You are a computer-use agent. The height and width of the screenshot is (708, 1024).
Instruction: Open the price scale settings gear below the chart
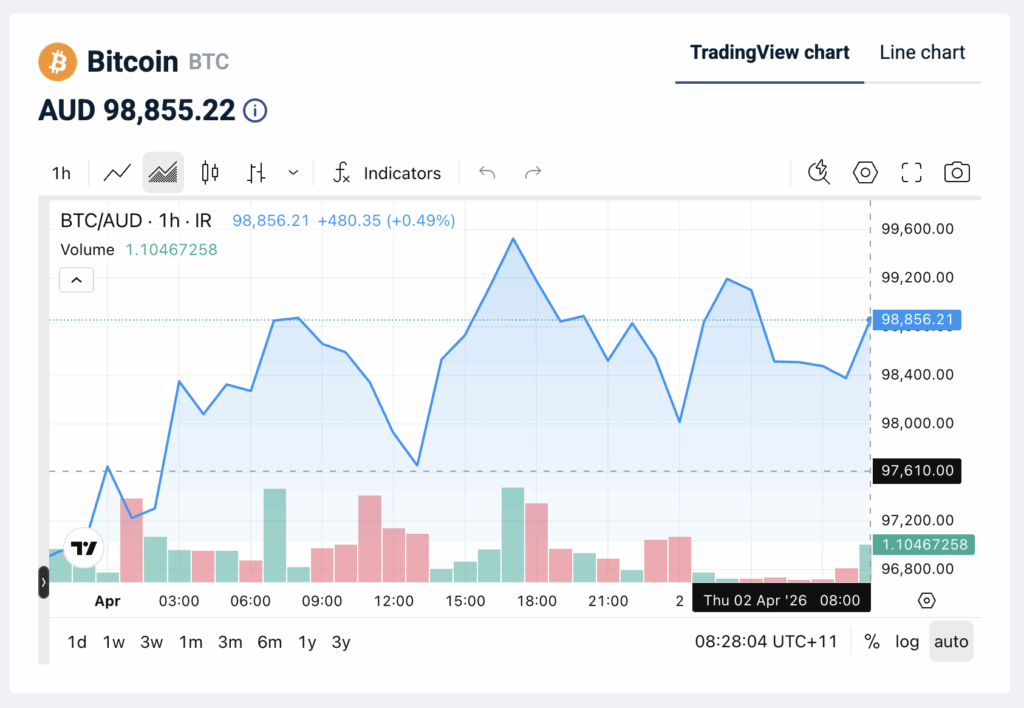pos(926,600)
